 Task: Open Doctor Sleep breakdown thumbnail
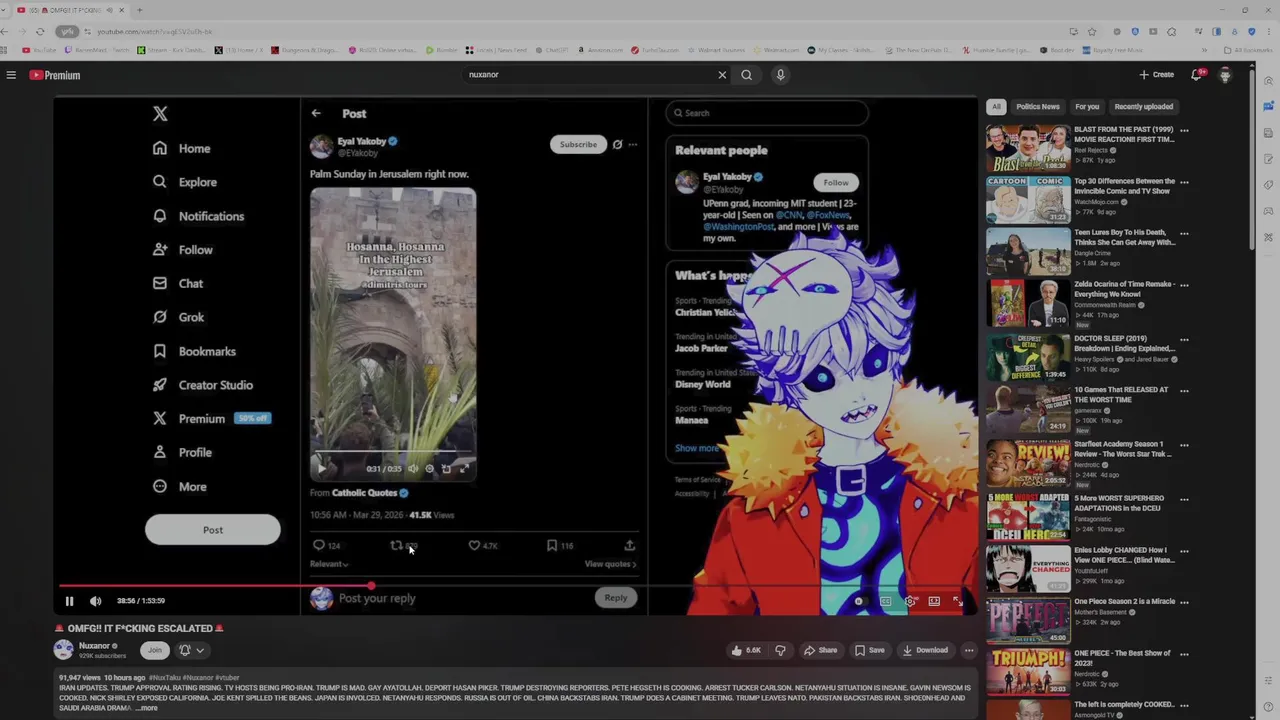[x=1028, y=356]
